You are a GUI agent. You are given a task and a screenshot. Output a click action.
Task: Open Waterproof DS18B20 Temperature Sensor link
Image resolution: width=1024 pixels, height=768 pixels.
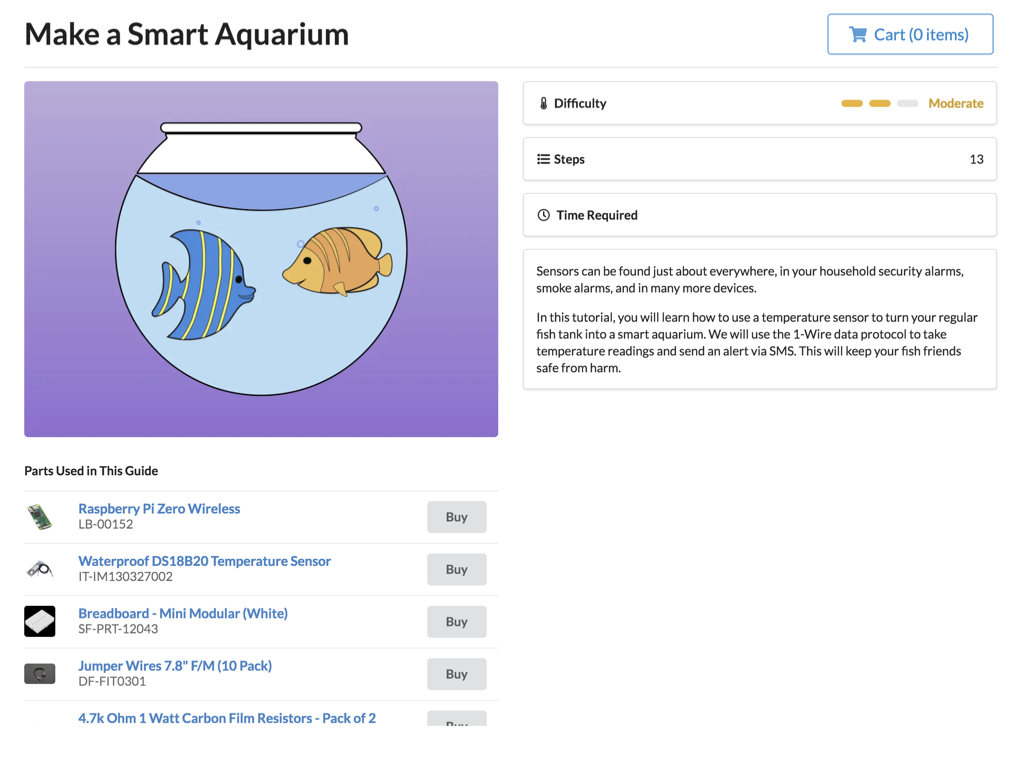204,561
